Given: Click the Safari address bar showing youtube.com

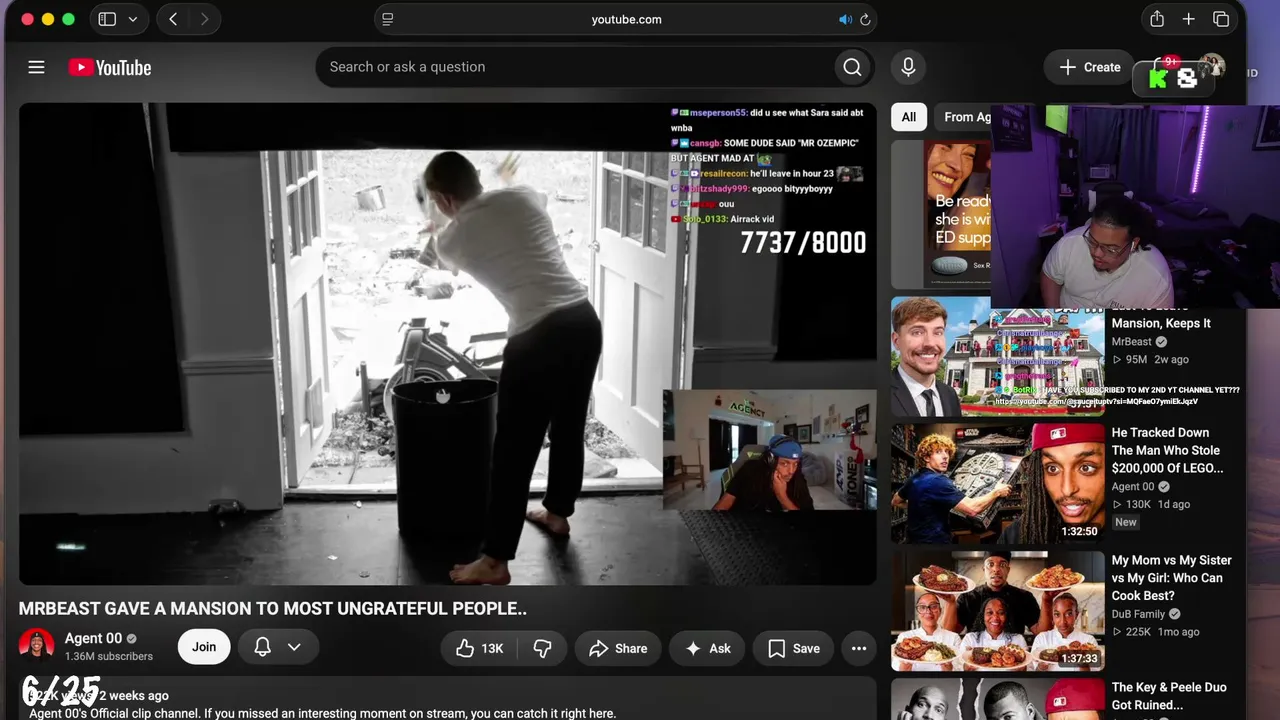Looking at the screenshot, I should click(626, 19).
